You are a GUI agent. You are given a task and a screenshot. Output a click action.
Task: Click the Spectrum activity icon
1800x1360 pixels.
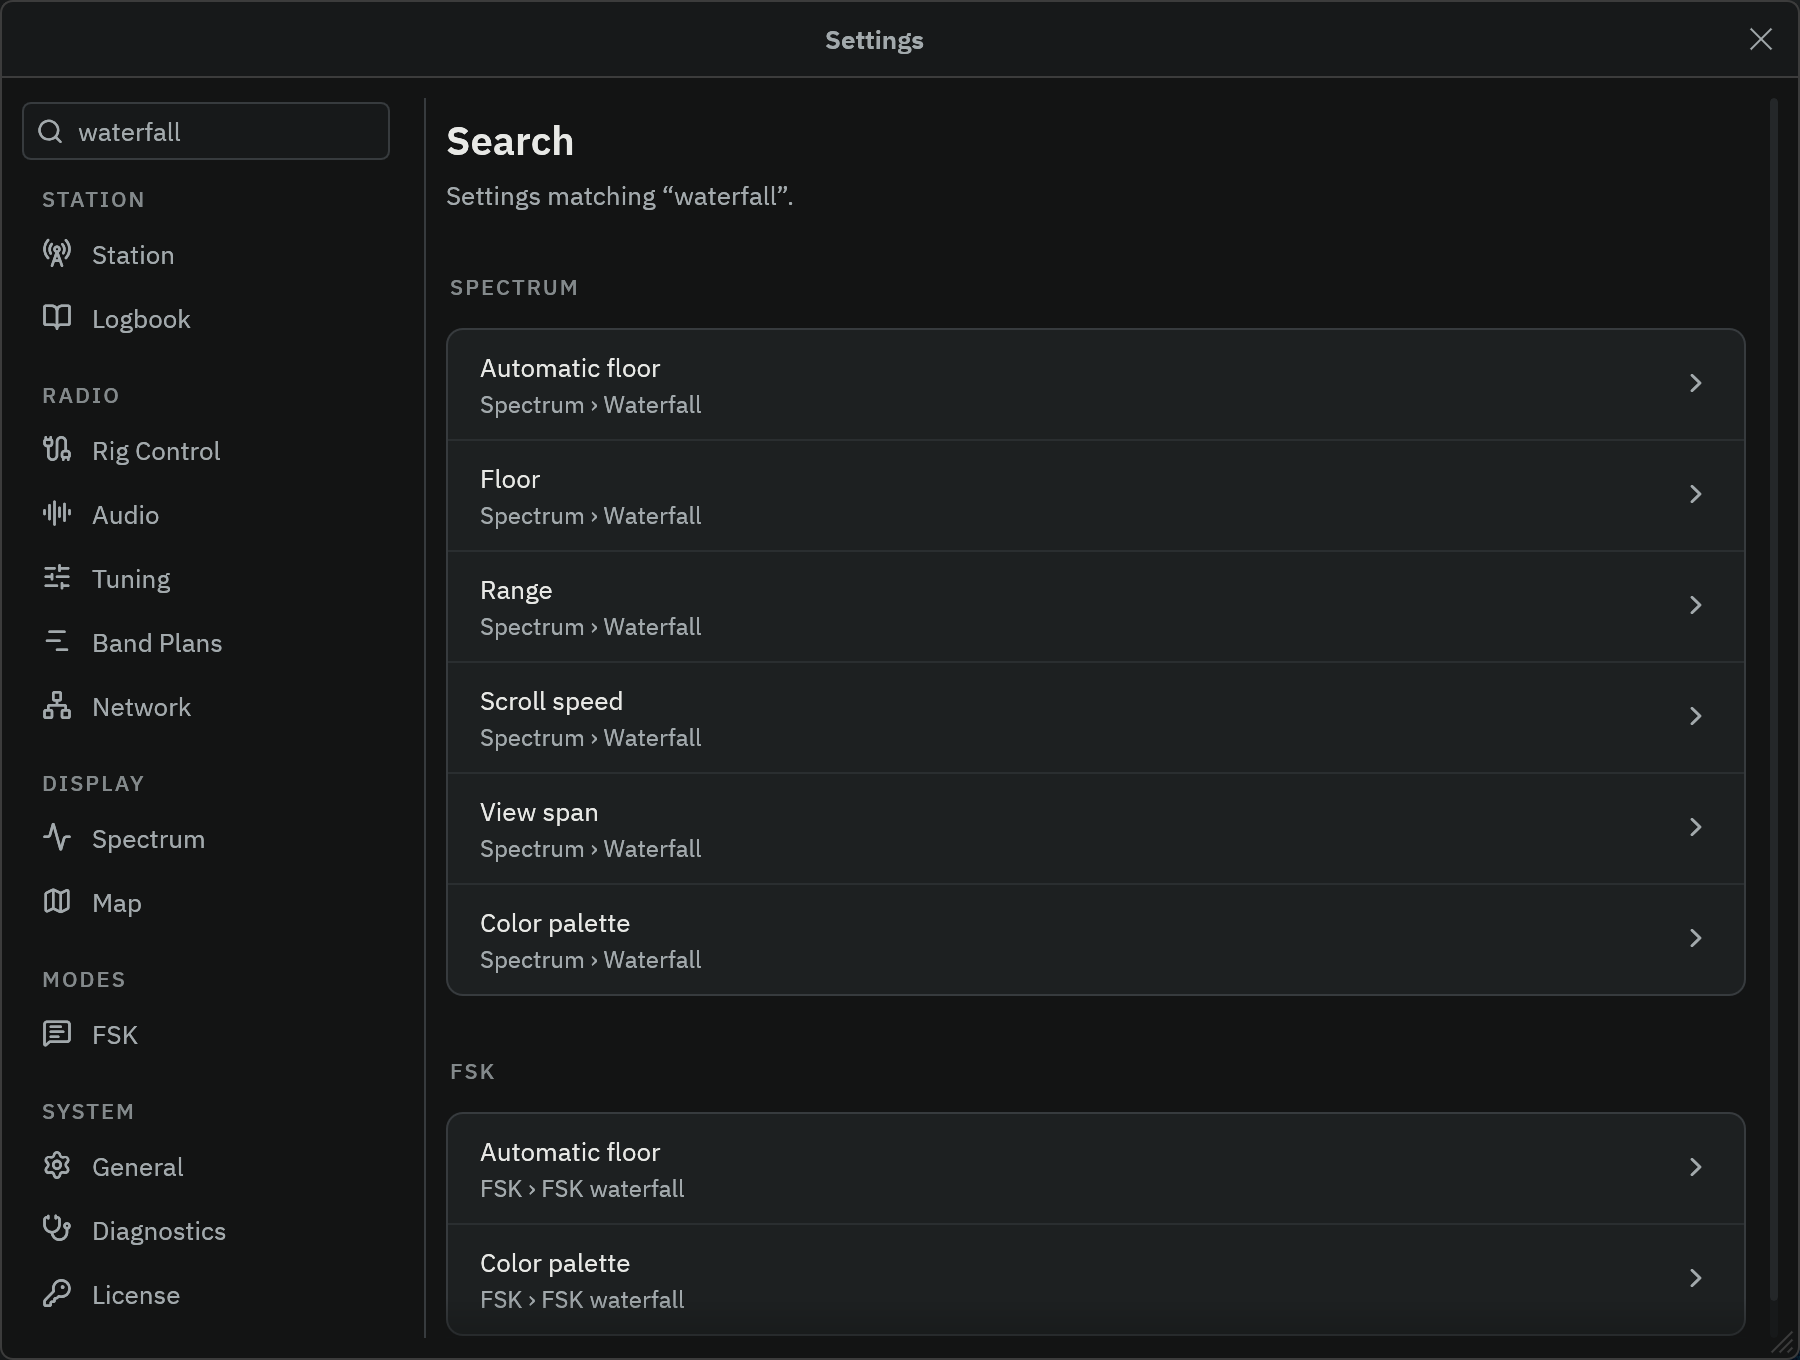click(x=57, y=838)
